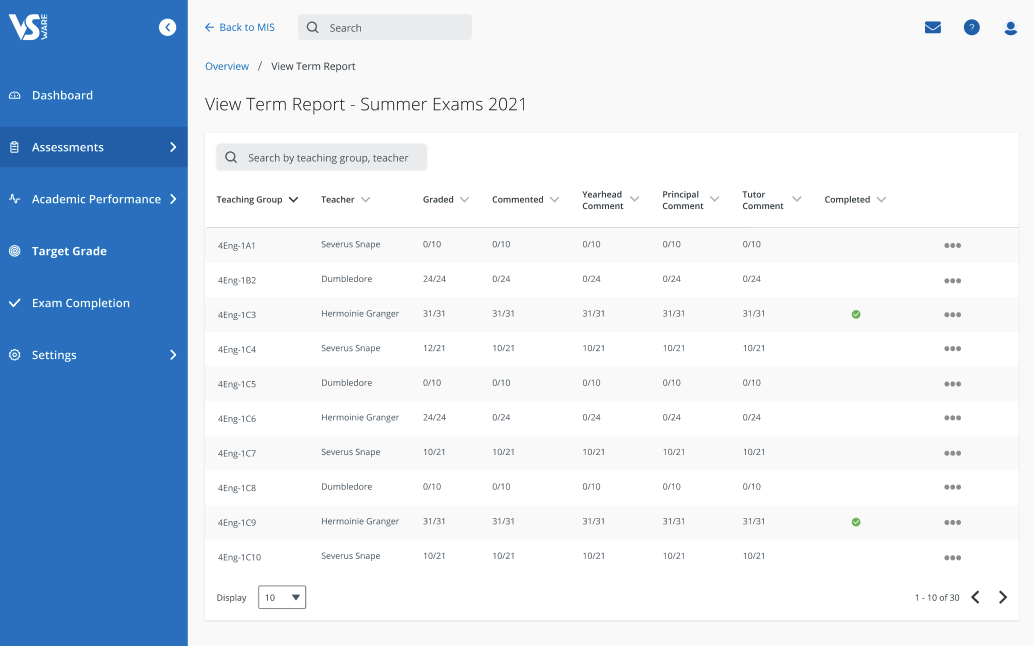1034x646 pixels.
Task: Go to the next page of results
Action: 1003,597
